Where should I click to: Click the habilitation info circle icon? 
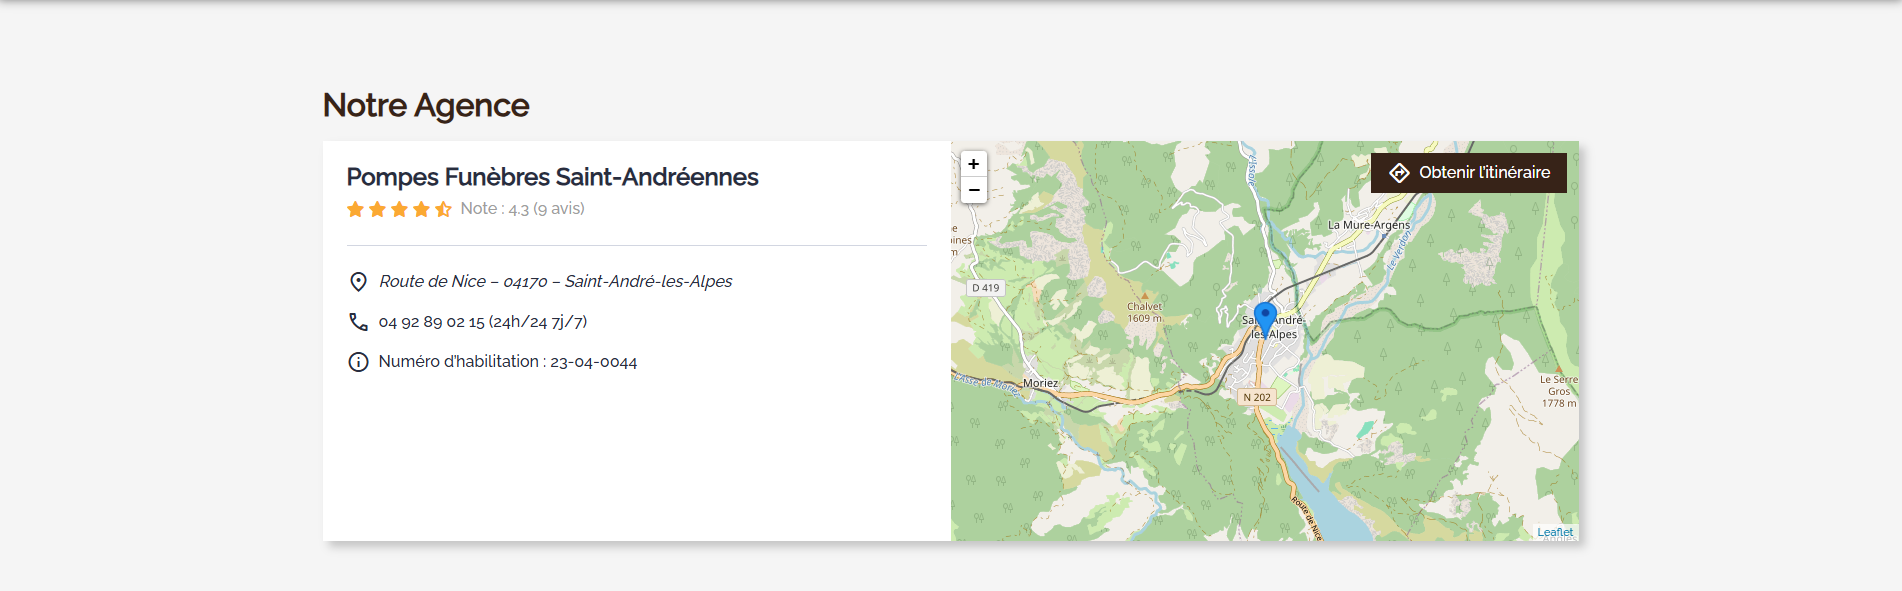pyautogui.click(x=358, y=362)
